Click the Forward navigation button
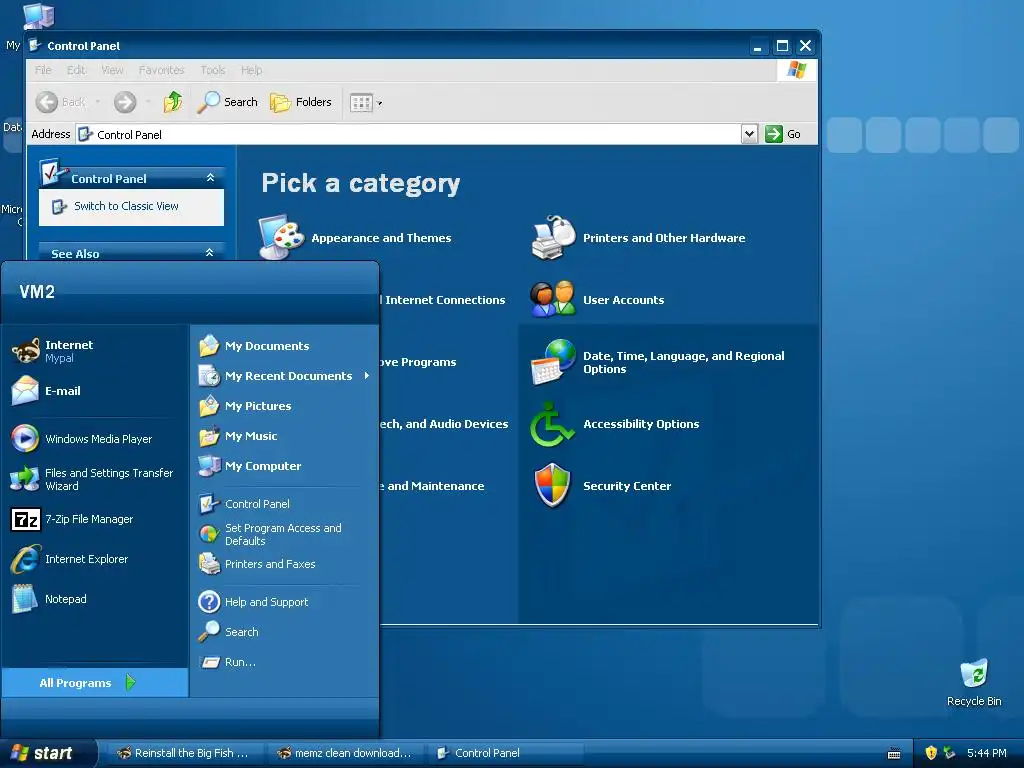This screenshot has width=1024, height=768. click(x=125, y=102)
